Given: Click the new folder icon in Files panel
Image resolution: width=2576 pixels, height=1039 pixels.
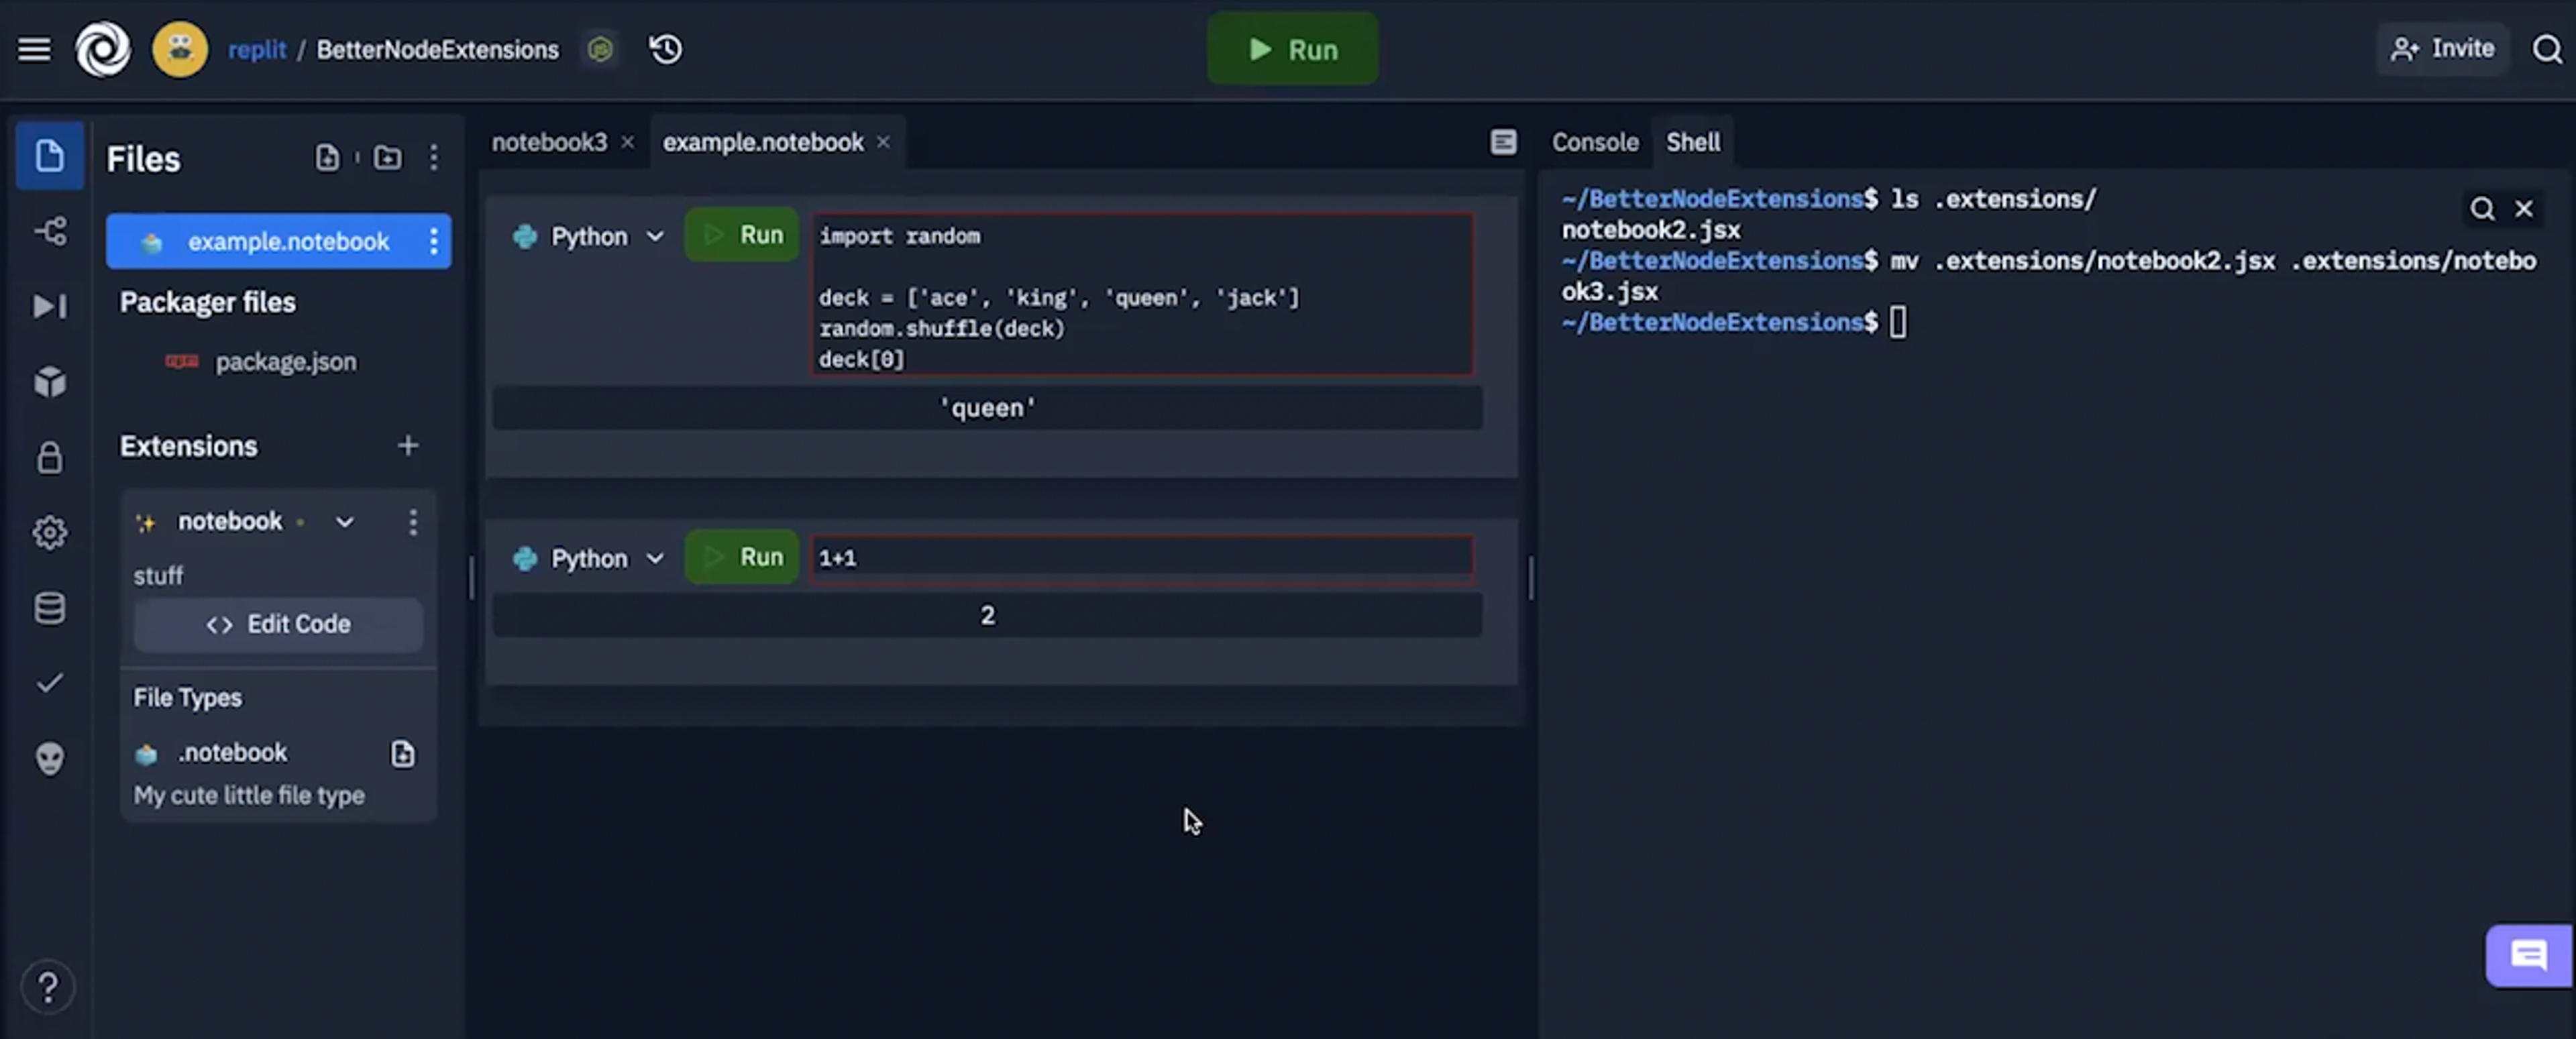Looking at the screenshot, I should coord(387,157).
